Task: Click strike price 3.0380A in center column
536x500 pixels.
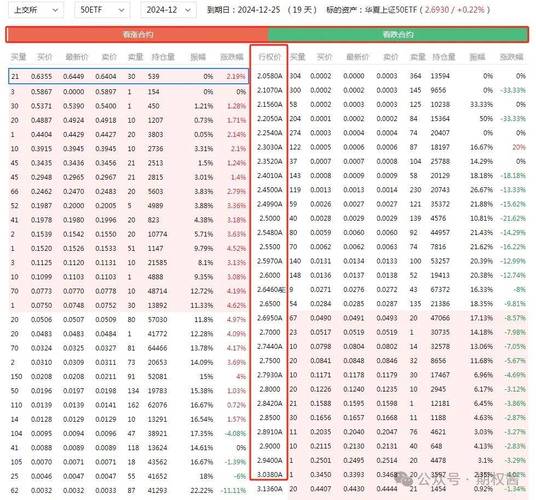Action: pyautogui.click(x=270, y=475)
